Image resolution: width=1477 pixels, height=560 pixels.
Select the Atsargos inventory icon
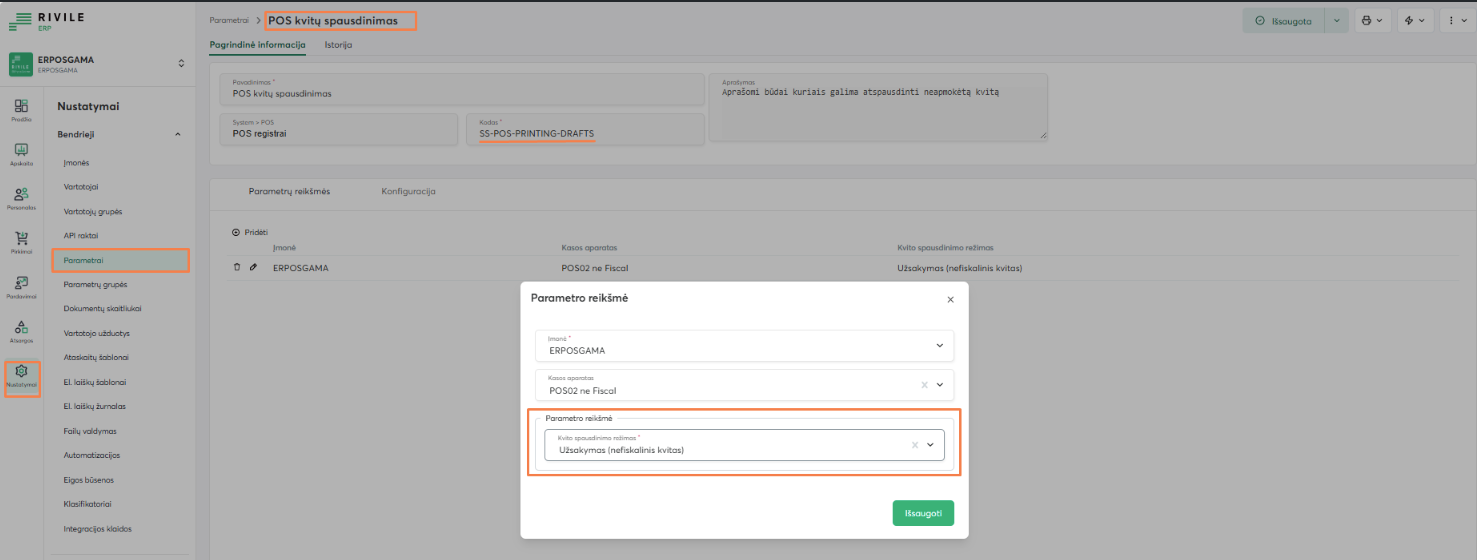pyautogui.click(x=21, y=329)
